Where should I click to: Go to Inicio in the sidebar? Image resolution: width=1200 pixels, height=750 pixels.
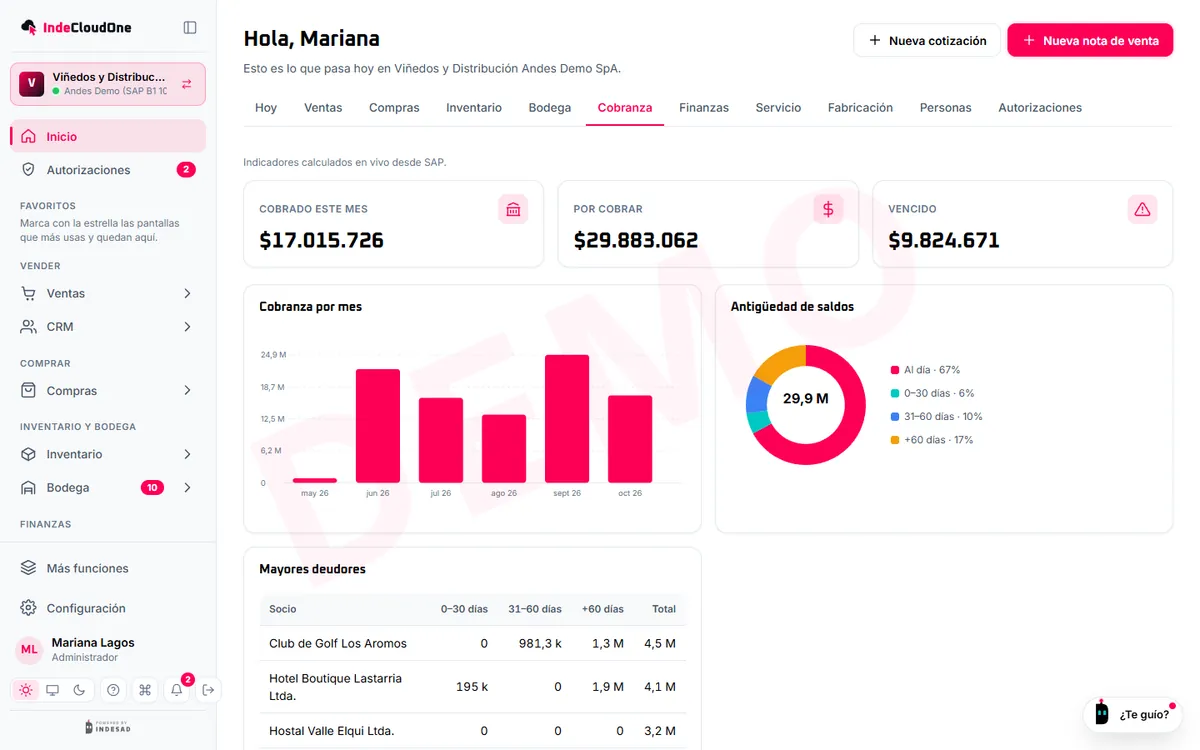108,136
